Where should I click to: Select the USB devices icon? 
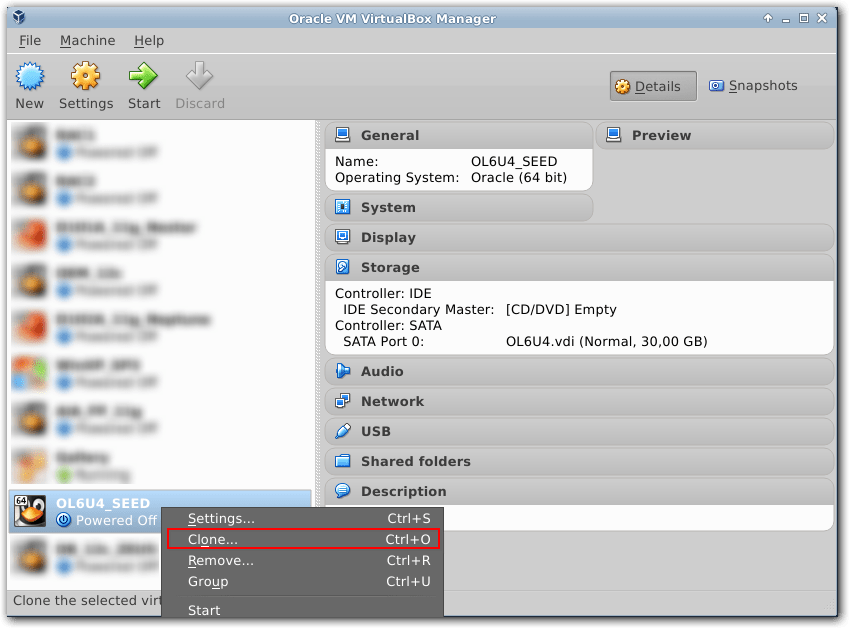click(x=340, y=431)
